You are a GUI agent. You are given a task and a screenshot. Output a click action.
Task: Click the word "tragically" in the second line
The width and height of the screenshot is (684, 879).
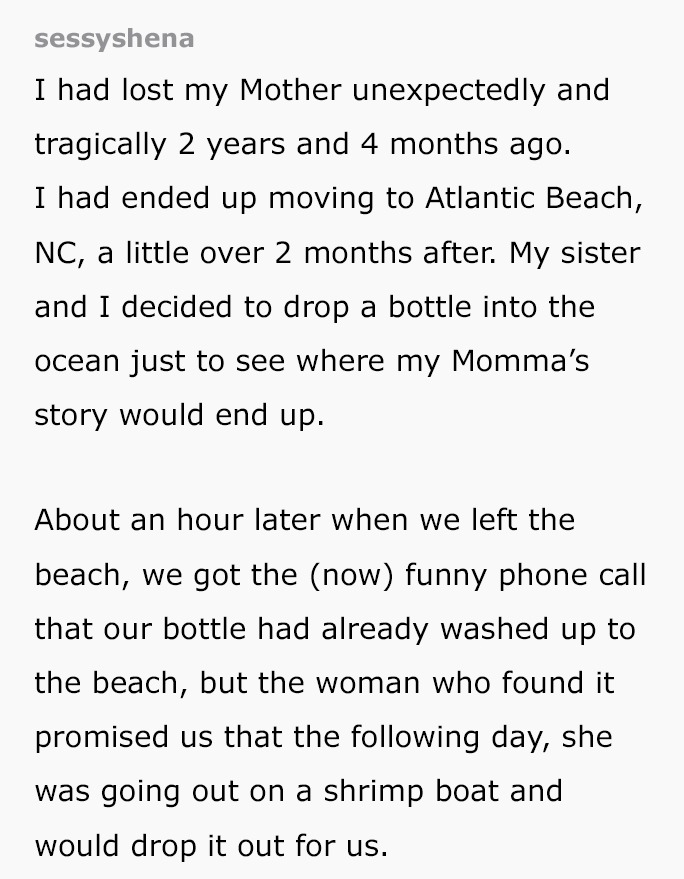pyautogui.click(x=100, y=144)
